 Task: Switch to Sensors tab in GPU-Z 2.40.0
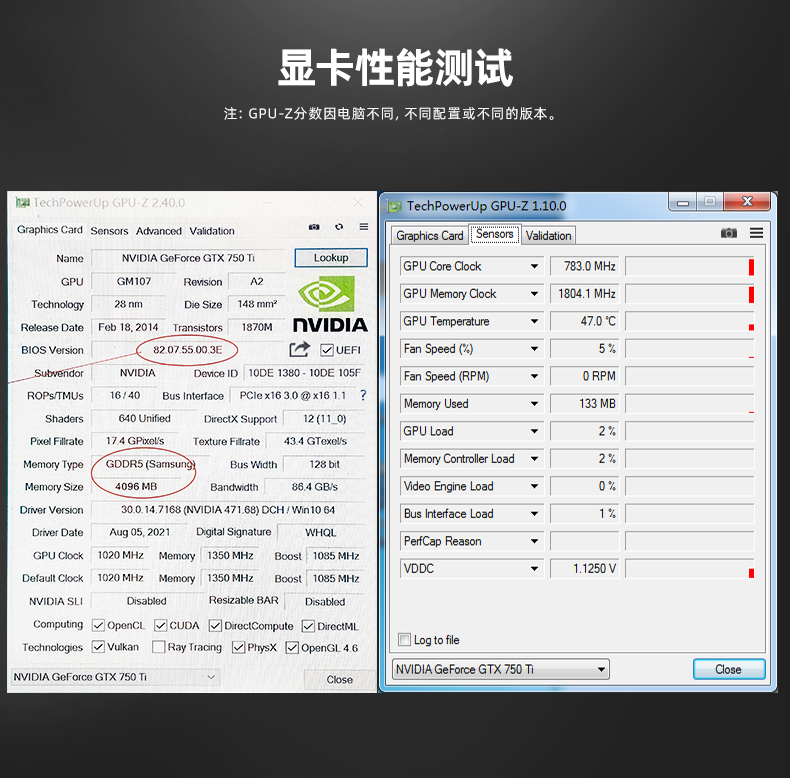pos(109,231)
